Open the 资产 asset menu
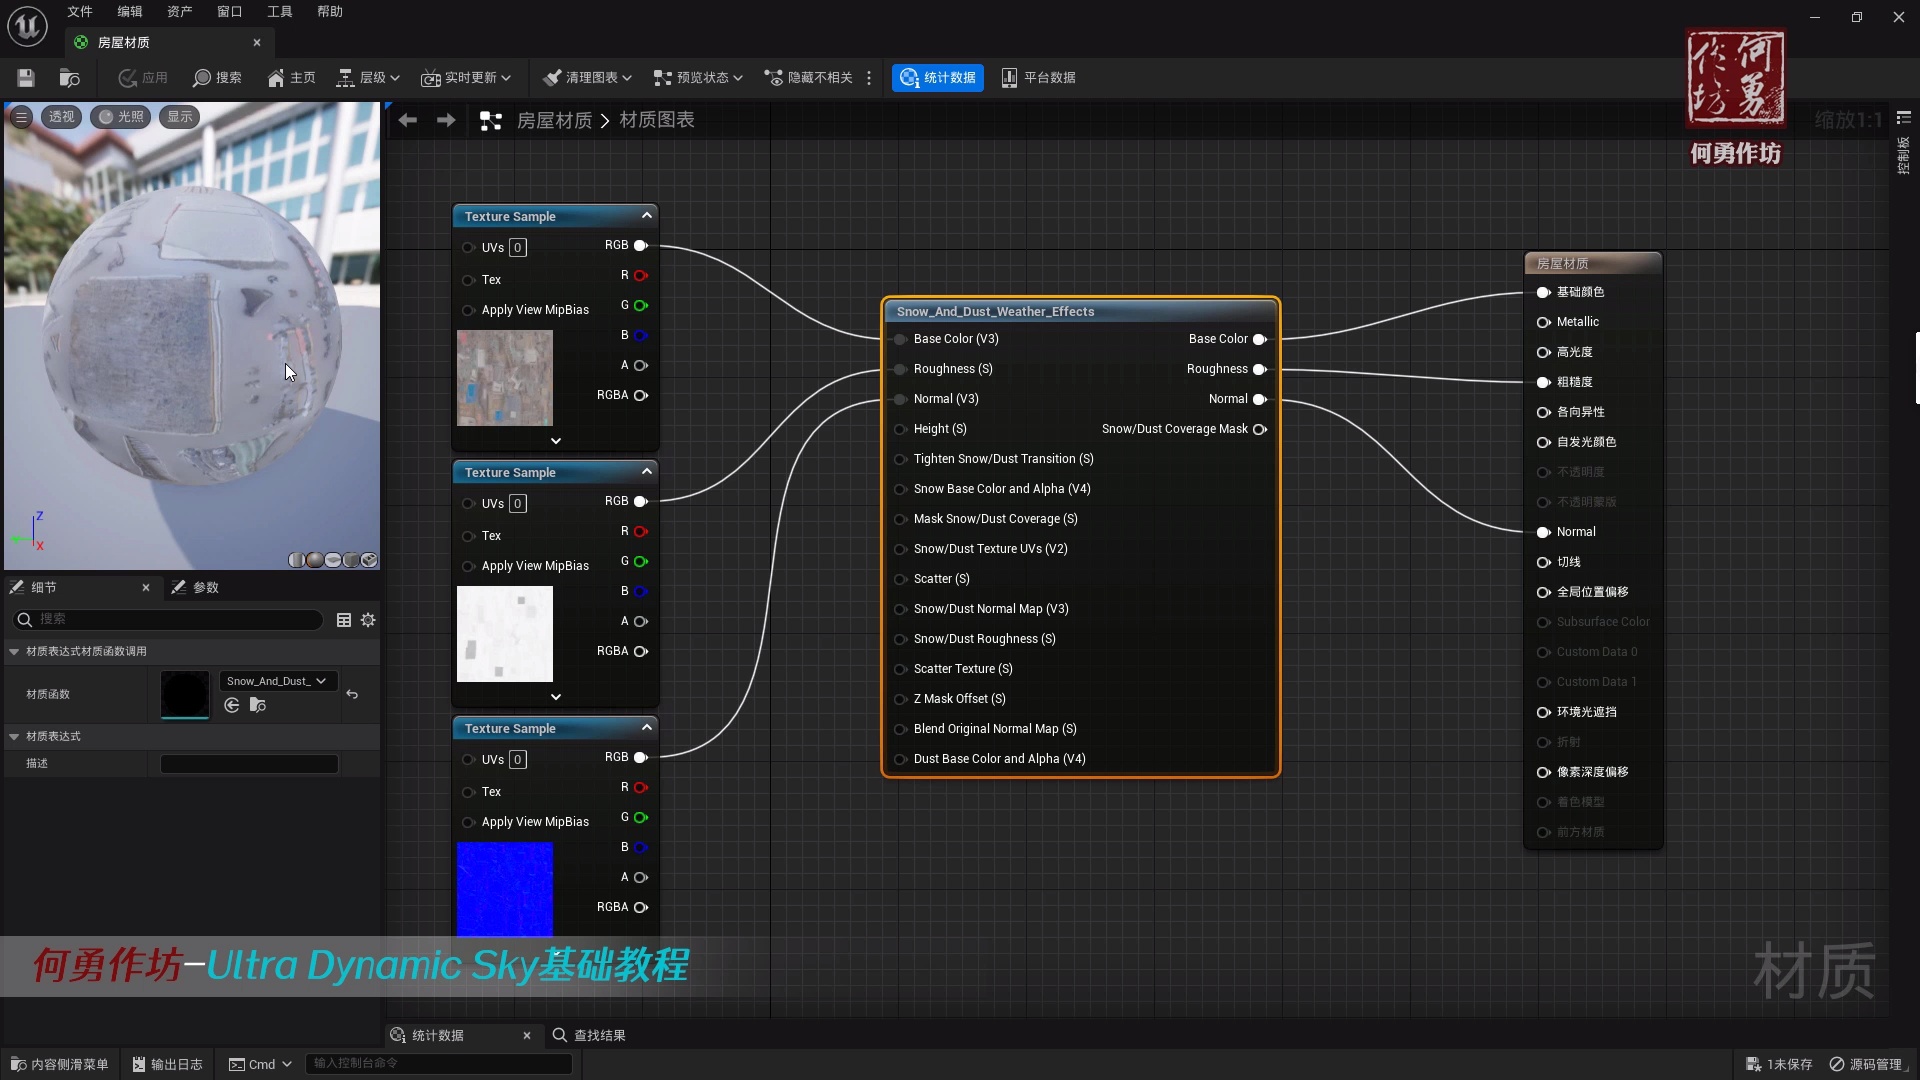Screen dimensions: 1920x1080 point(179,12)
